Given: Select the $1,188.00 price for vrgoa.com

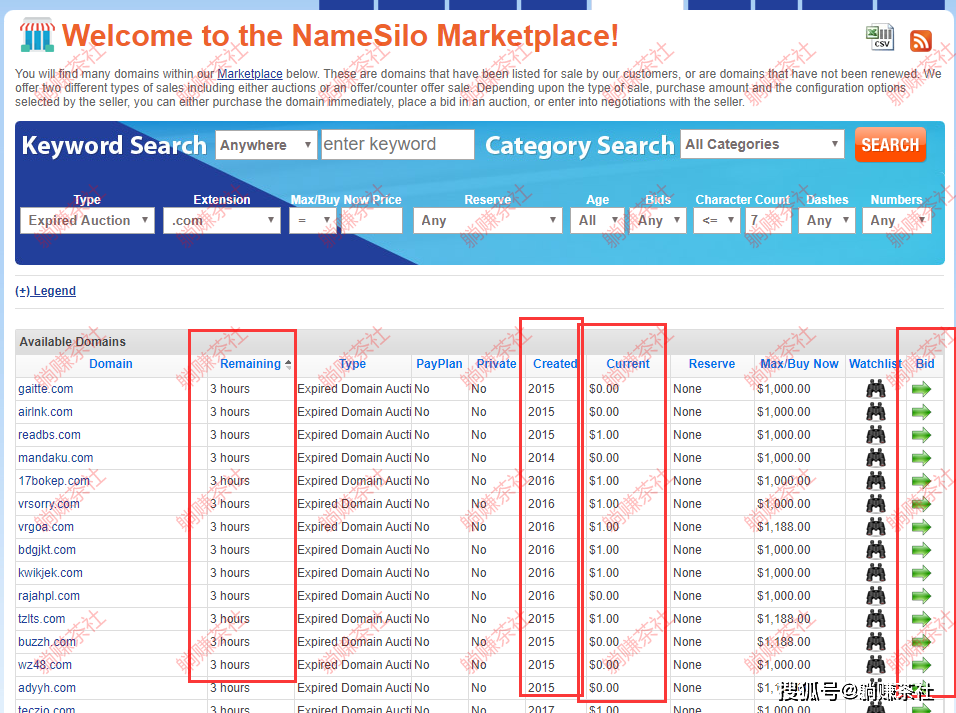Looking at the screenshot, I should click(783, 527).
